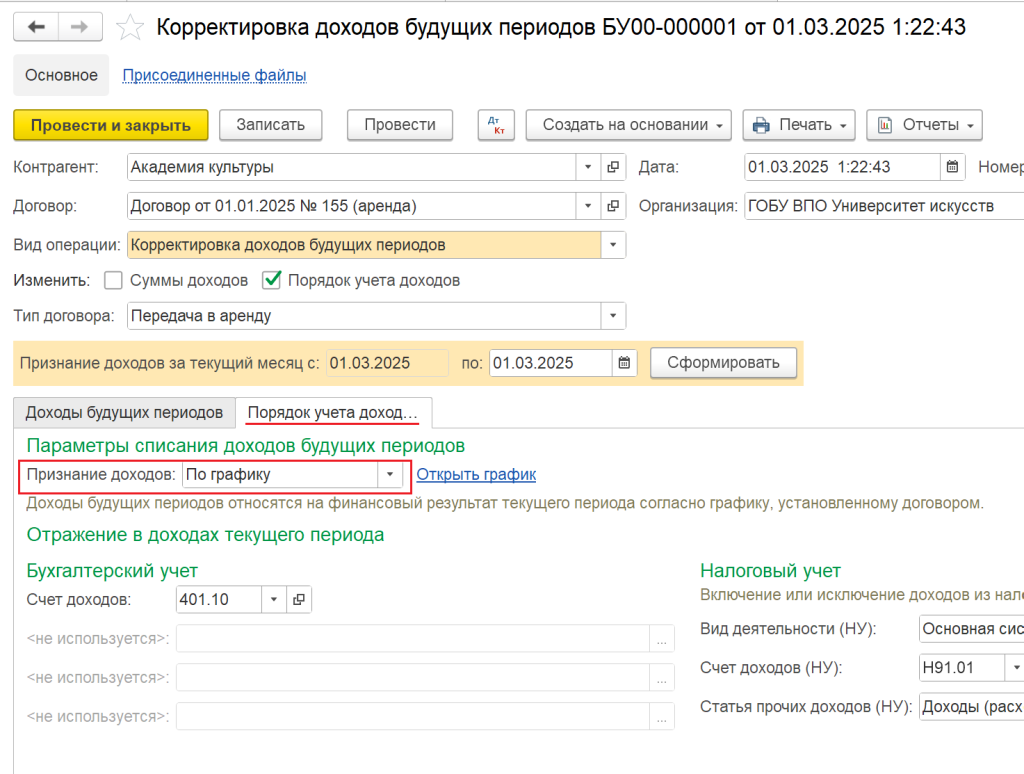Click Вид операции field value
1024x774 pixels.
click(x=364, y=246)
